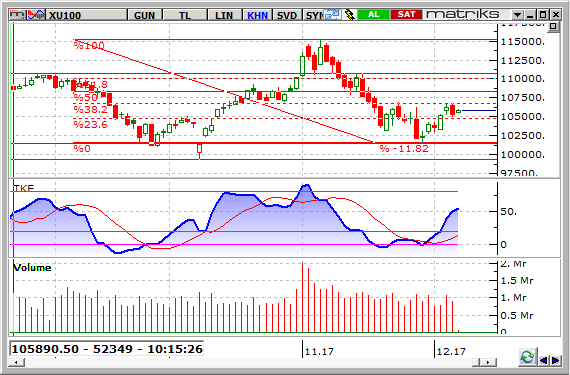The image size is (570, 375).
Task: Click the yellow lightning bolt icon
Action: pyautogui.click(x=349, y=15)
